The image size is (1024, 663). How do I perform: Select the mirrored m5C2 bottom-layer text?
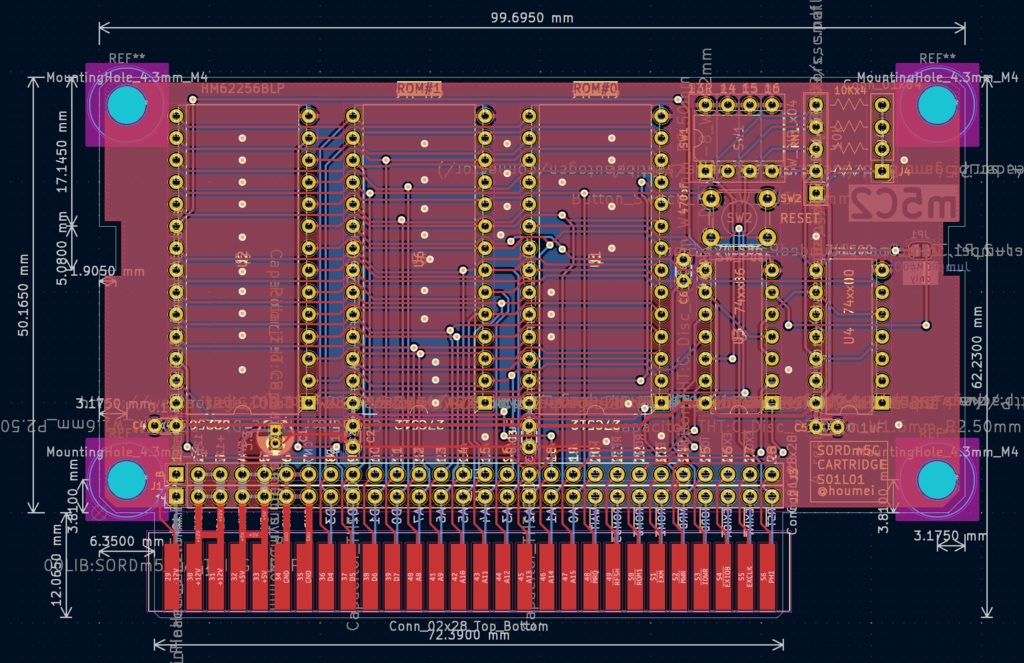(904, 203)
